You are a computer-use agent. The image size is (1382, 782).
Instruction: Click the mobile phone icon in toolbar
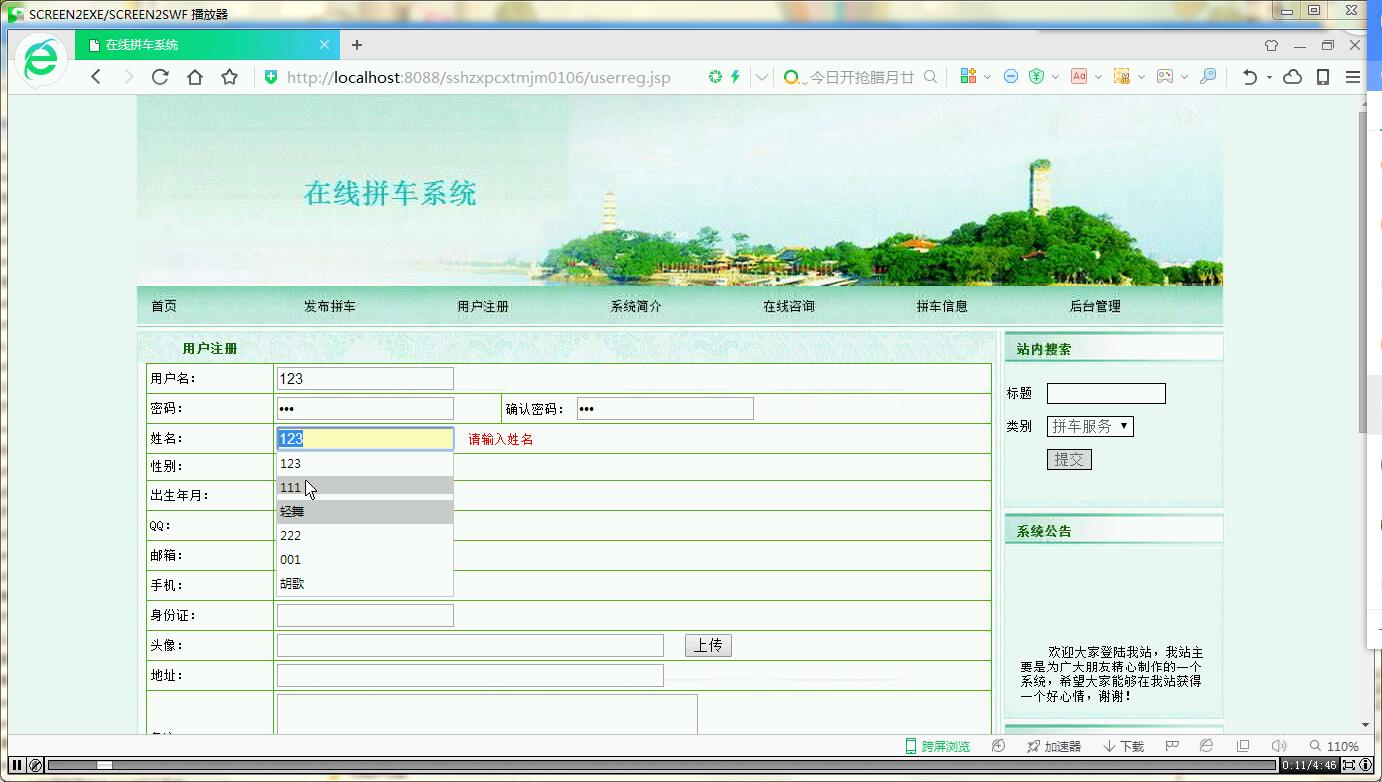click(1323, 77)
